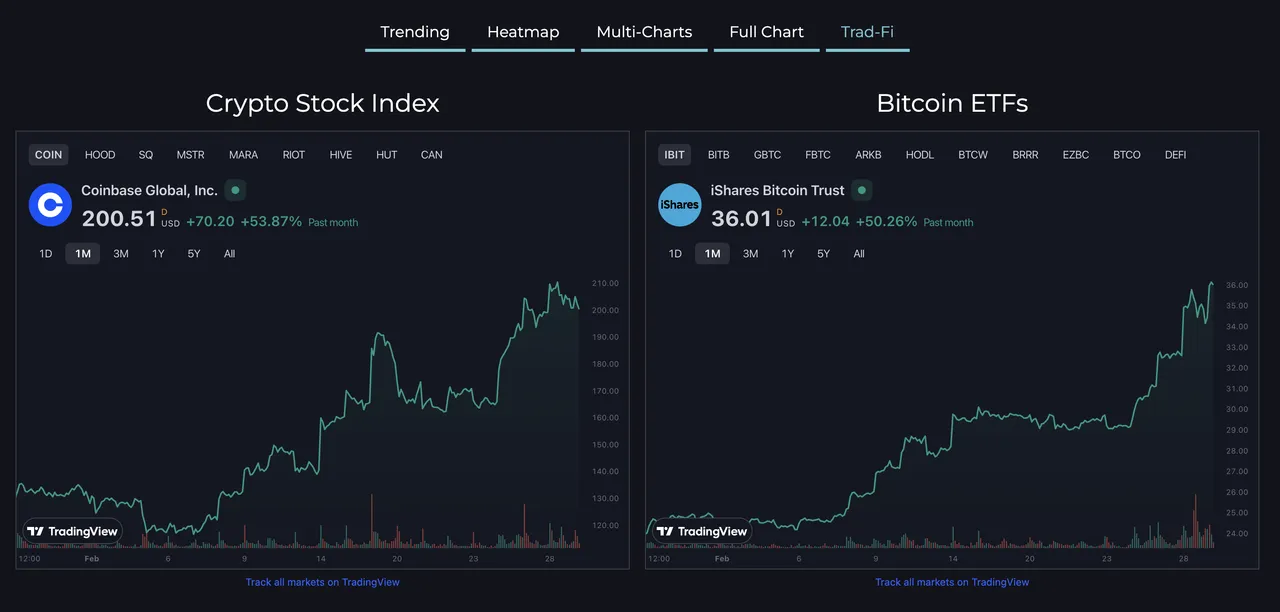Click the +70.20 Coinbase gain value
This screenshot has width=1280, height=612.
point(210,222)
